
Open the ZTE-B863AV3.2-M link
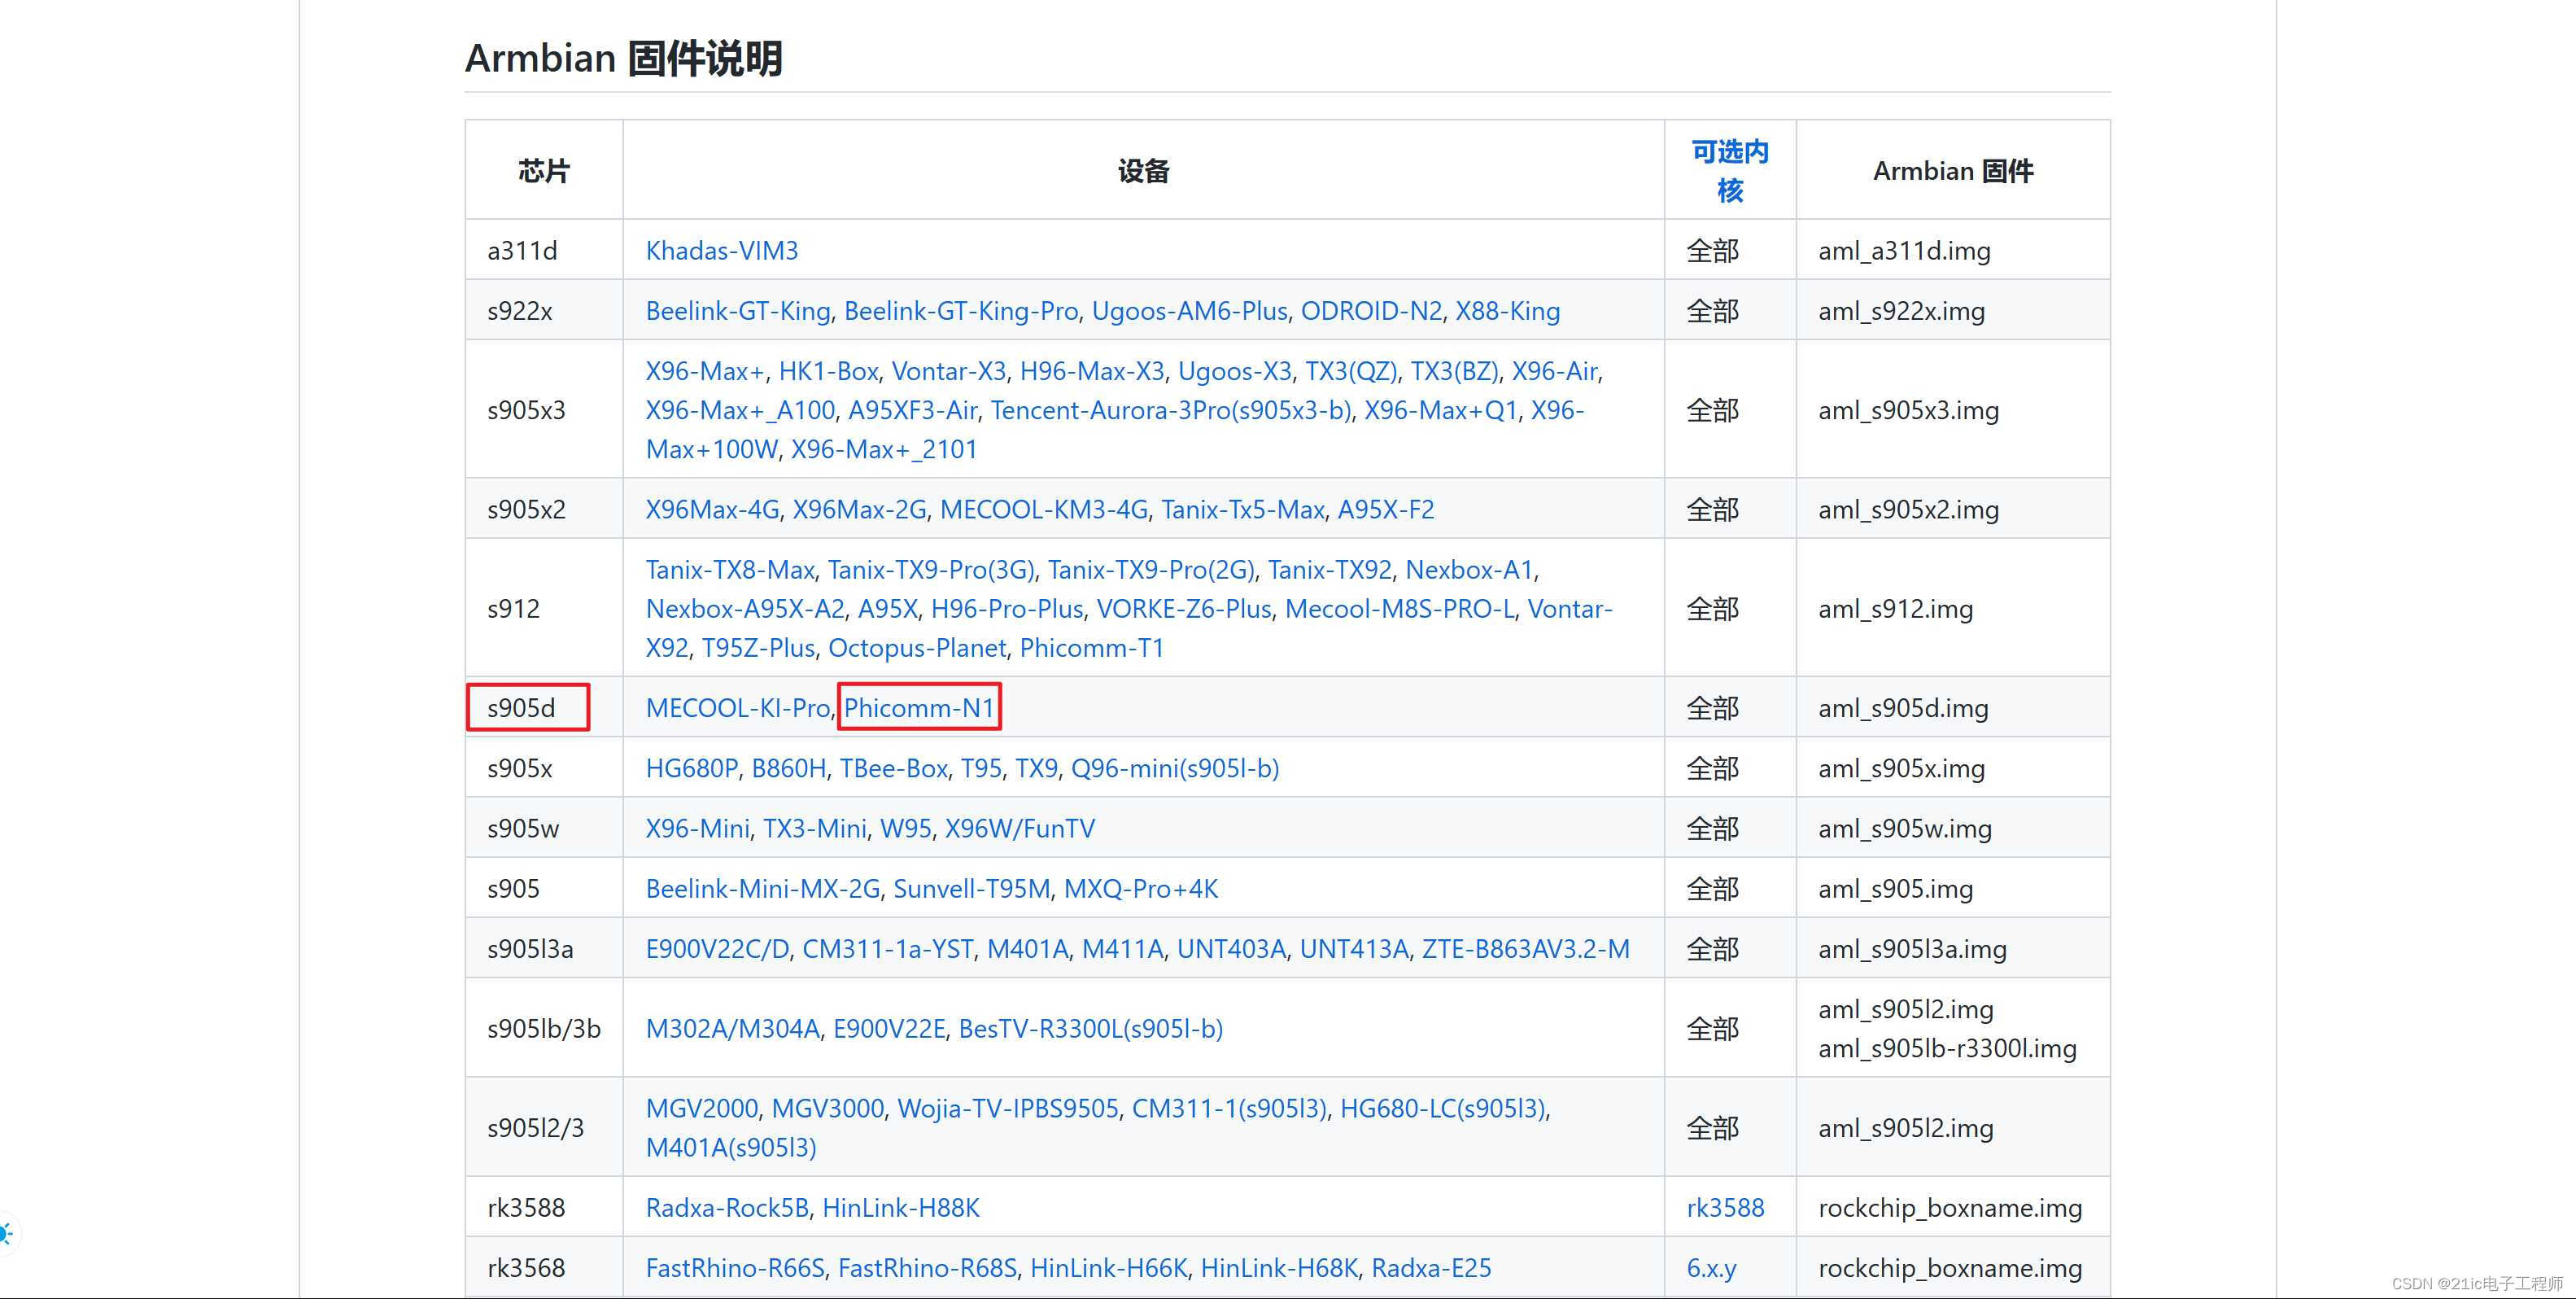coord(1525,948)
